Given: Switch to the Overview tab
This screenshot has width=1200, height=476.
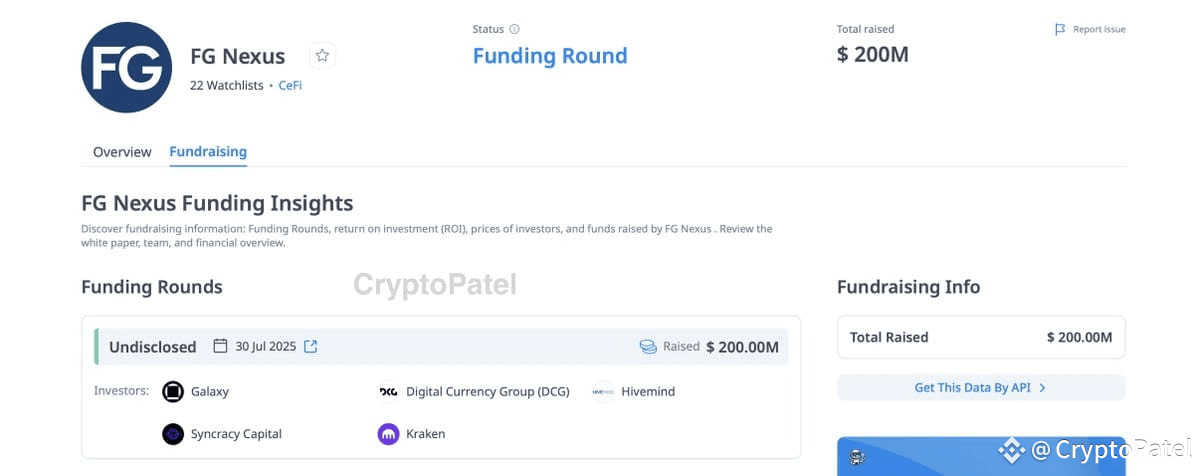Looking at the screenshot, I should (x=122, y=152).
